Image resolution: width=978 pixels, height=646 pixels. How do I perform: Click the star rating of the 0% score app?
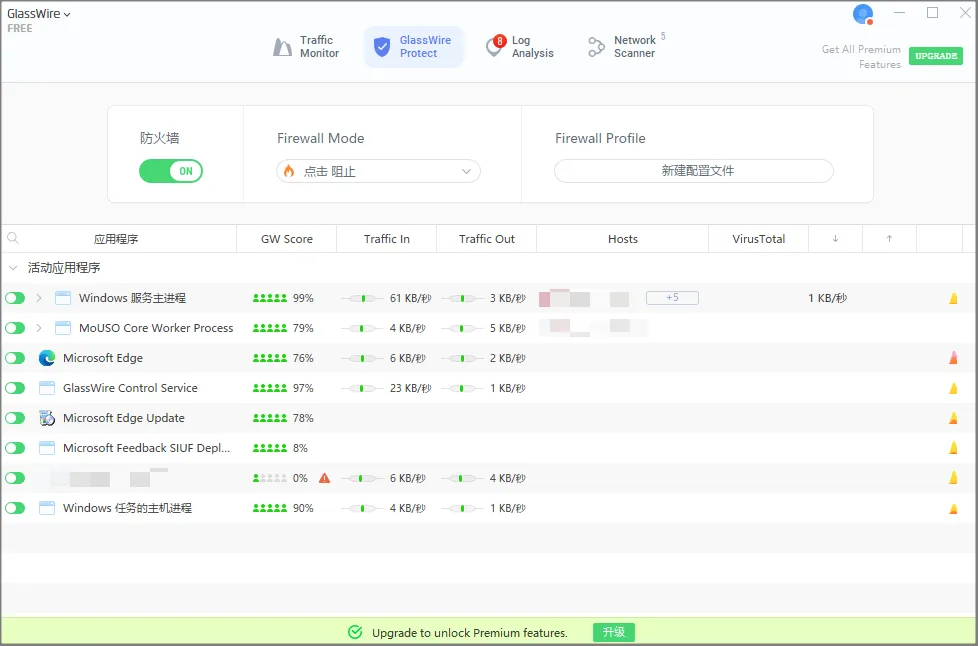[269, 478]
